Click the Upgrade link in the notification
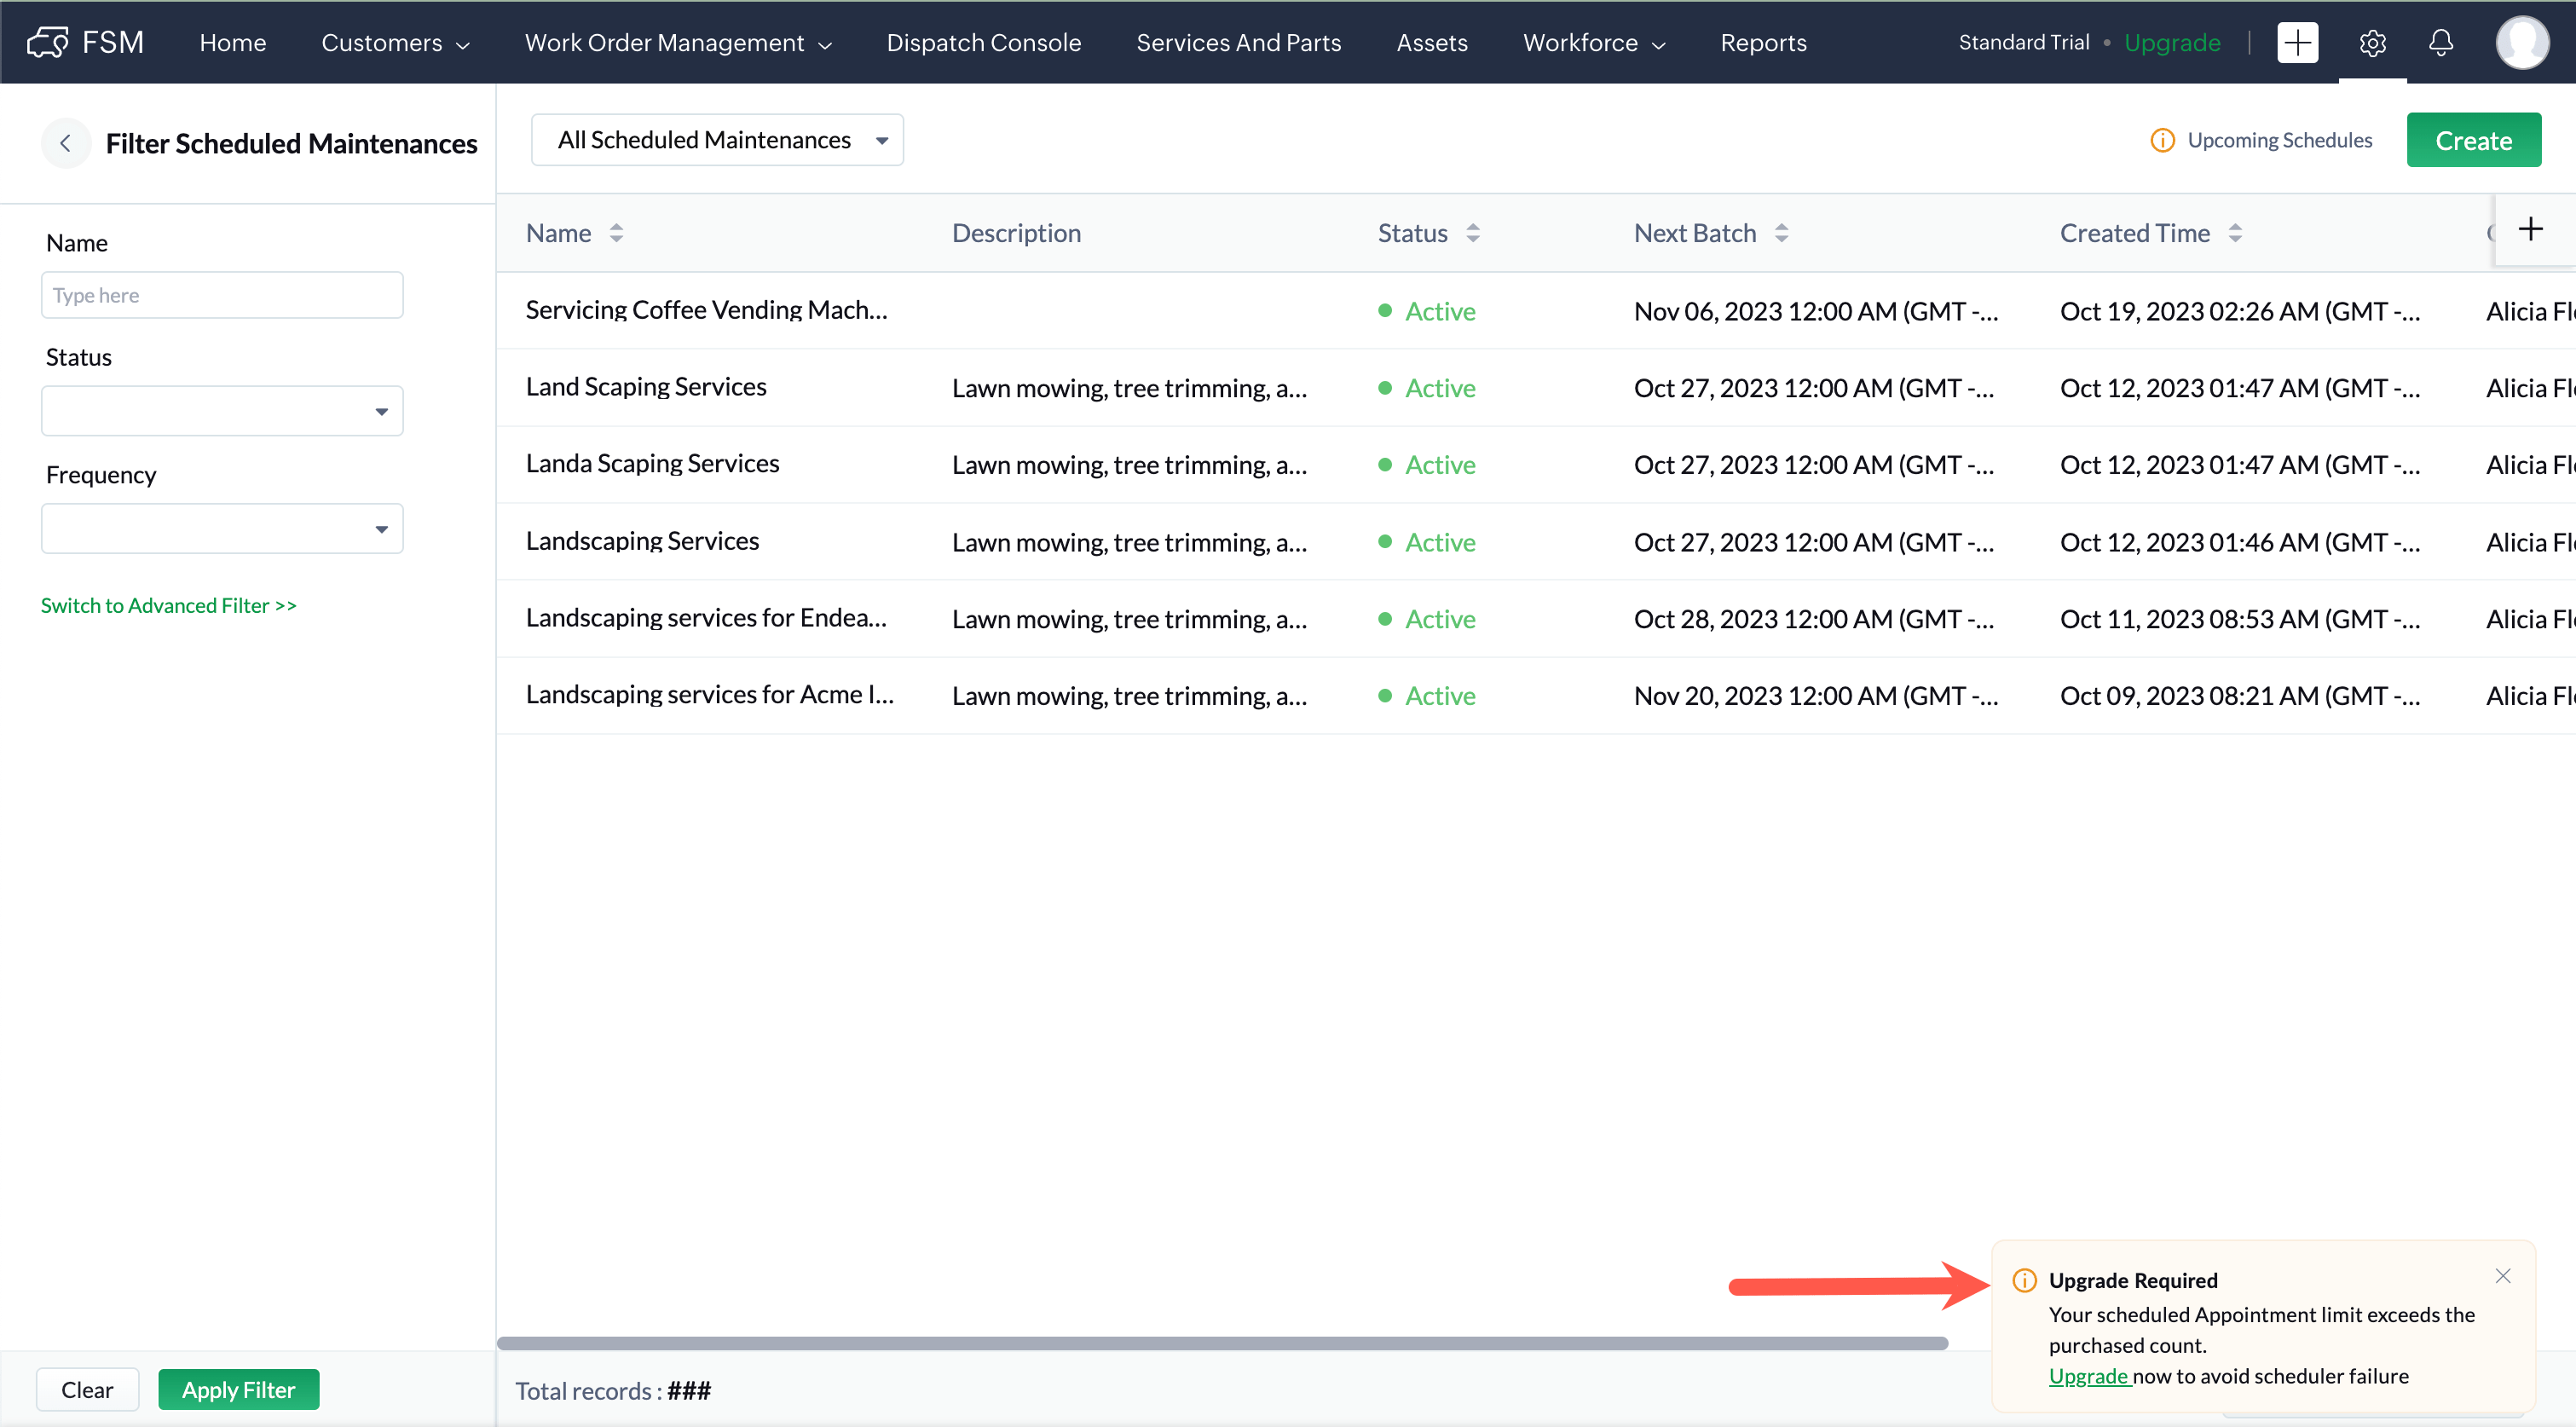 [x=2088, y=1376]
